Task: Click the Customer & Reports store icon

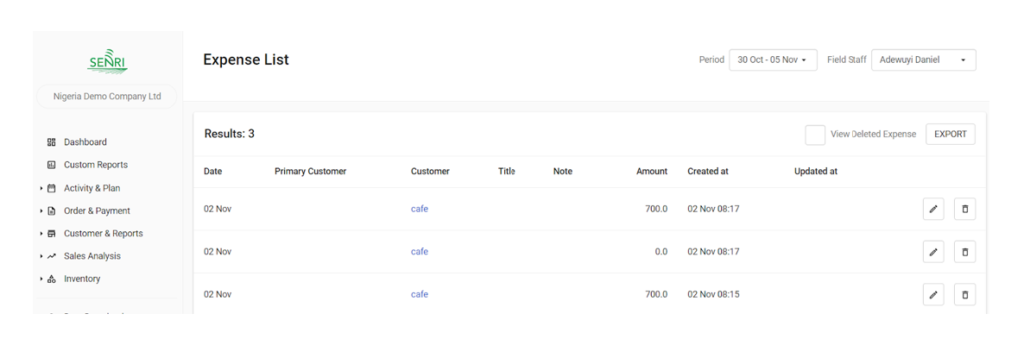Action: click(52, 233)
